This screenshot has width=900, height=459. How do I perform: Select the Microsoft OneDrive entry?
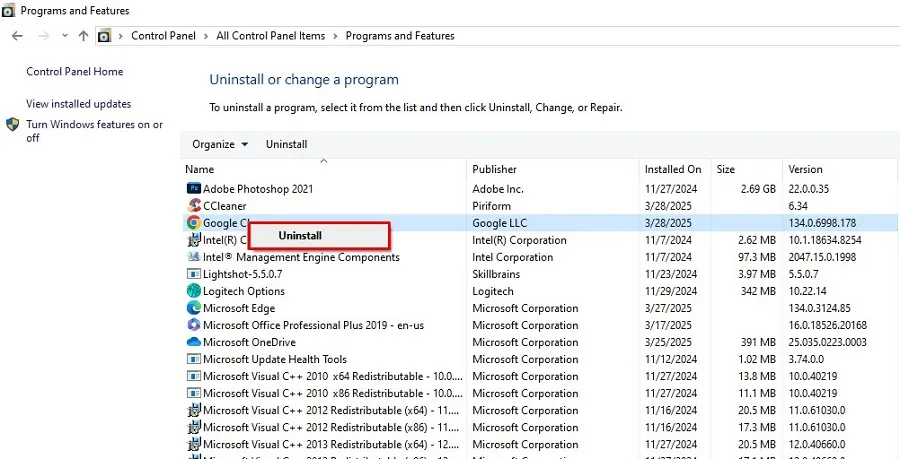point(249,342)
